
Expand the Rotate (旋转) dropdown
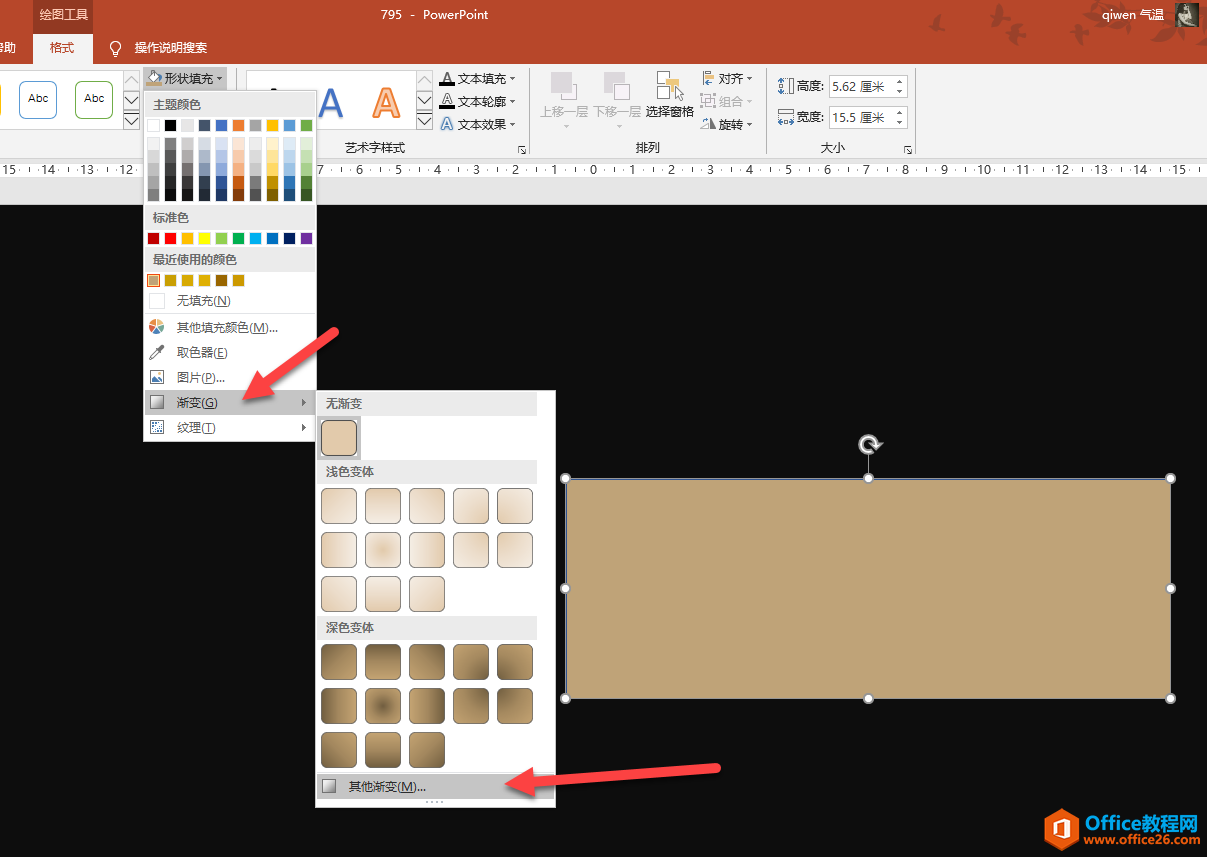tap(728, 125)
